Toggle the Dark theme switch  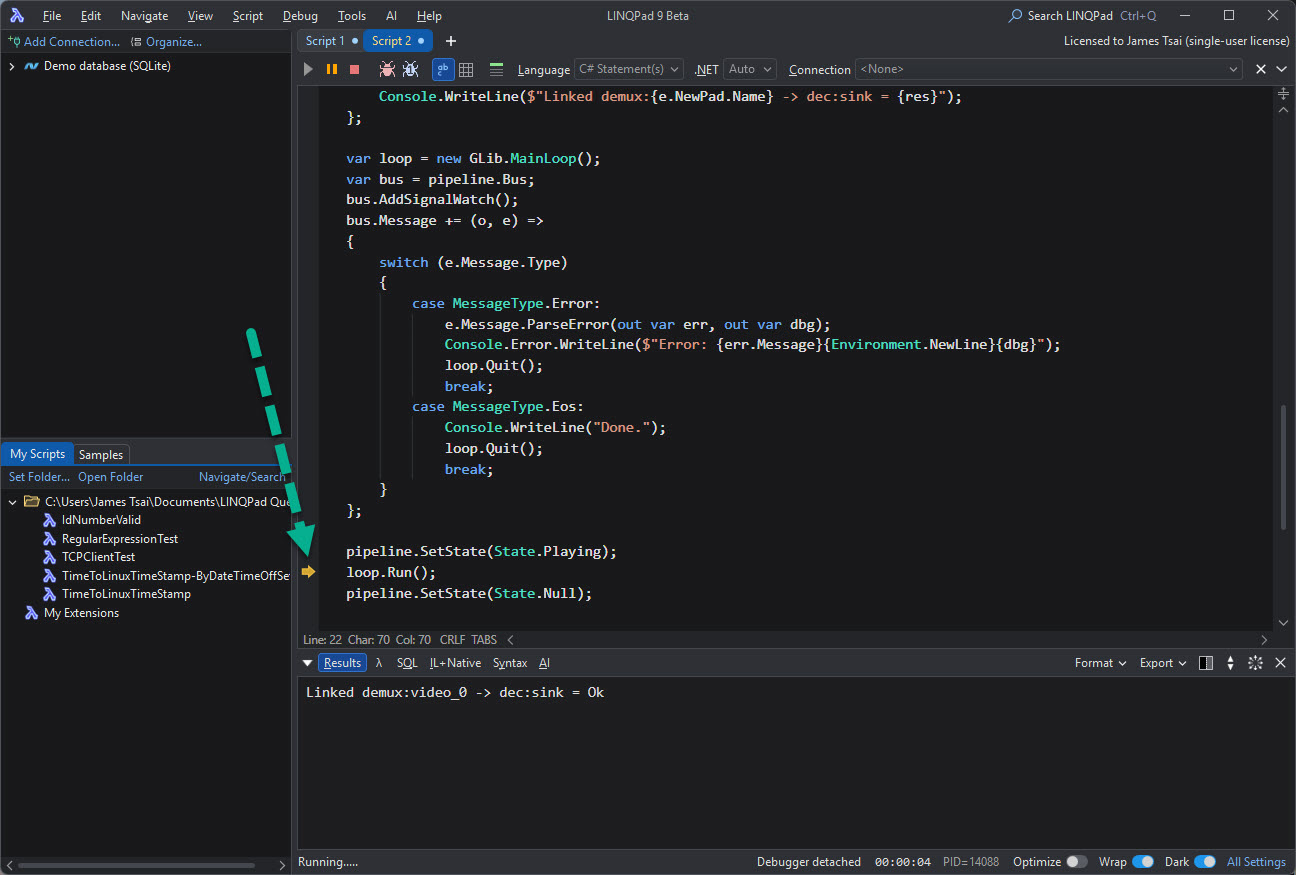pos(1204,862)
